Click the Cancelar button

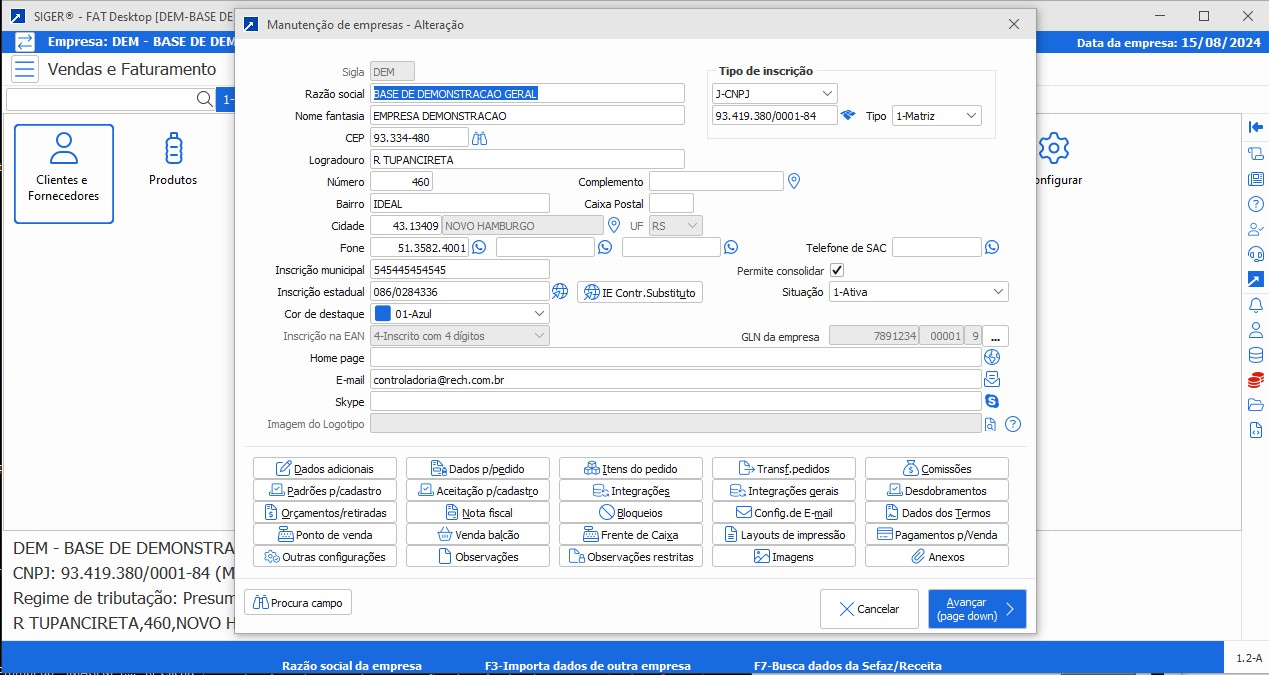point(869,609)
